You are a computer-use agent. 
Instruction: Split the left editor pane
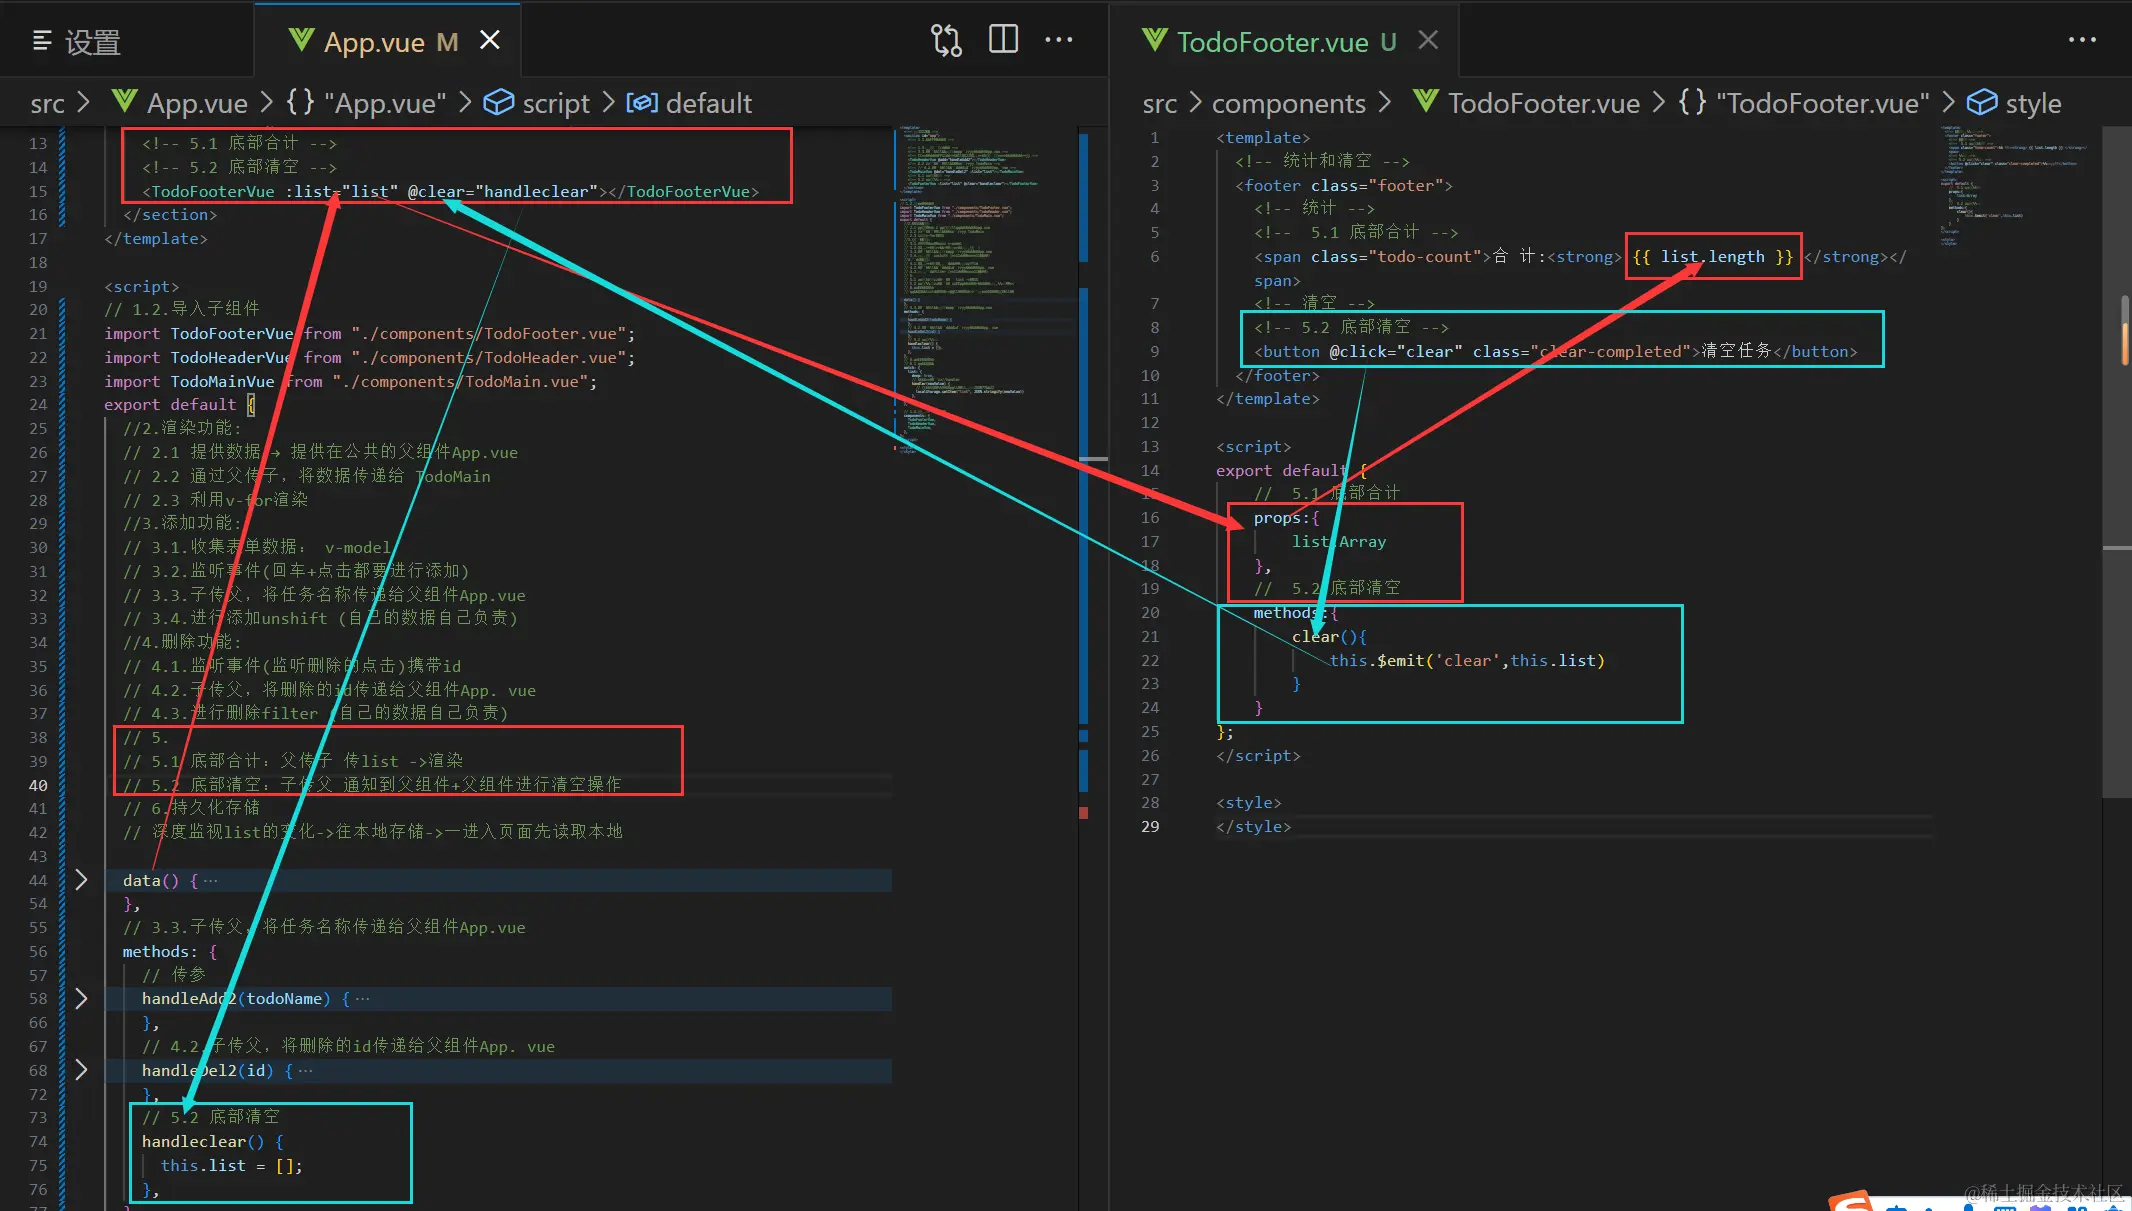click(x=1003, y=40)
